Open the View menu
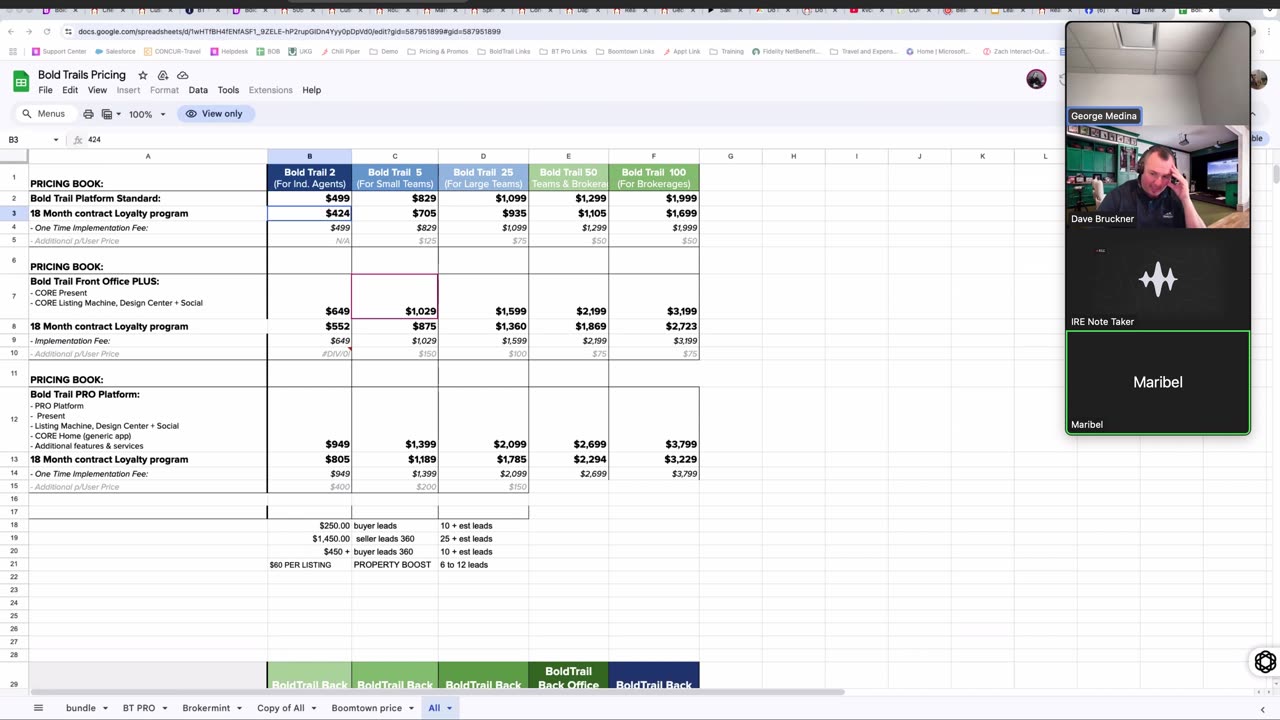Screen dimensions: 1280x720 [x=97, y=90]
